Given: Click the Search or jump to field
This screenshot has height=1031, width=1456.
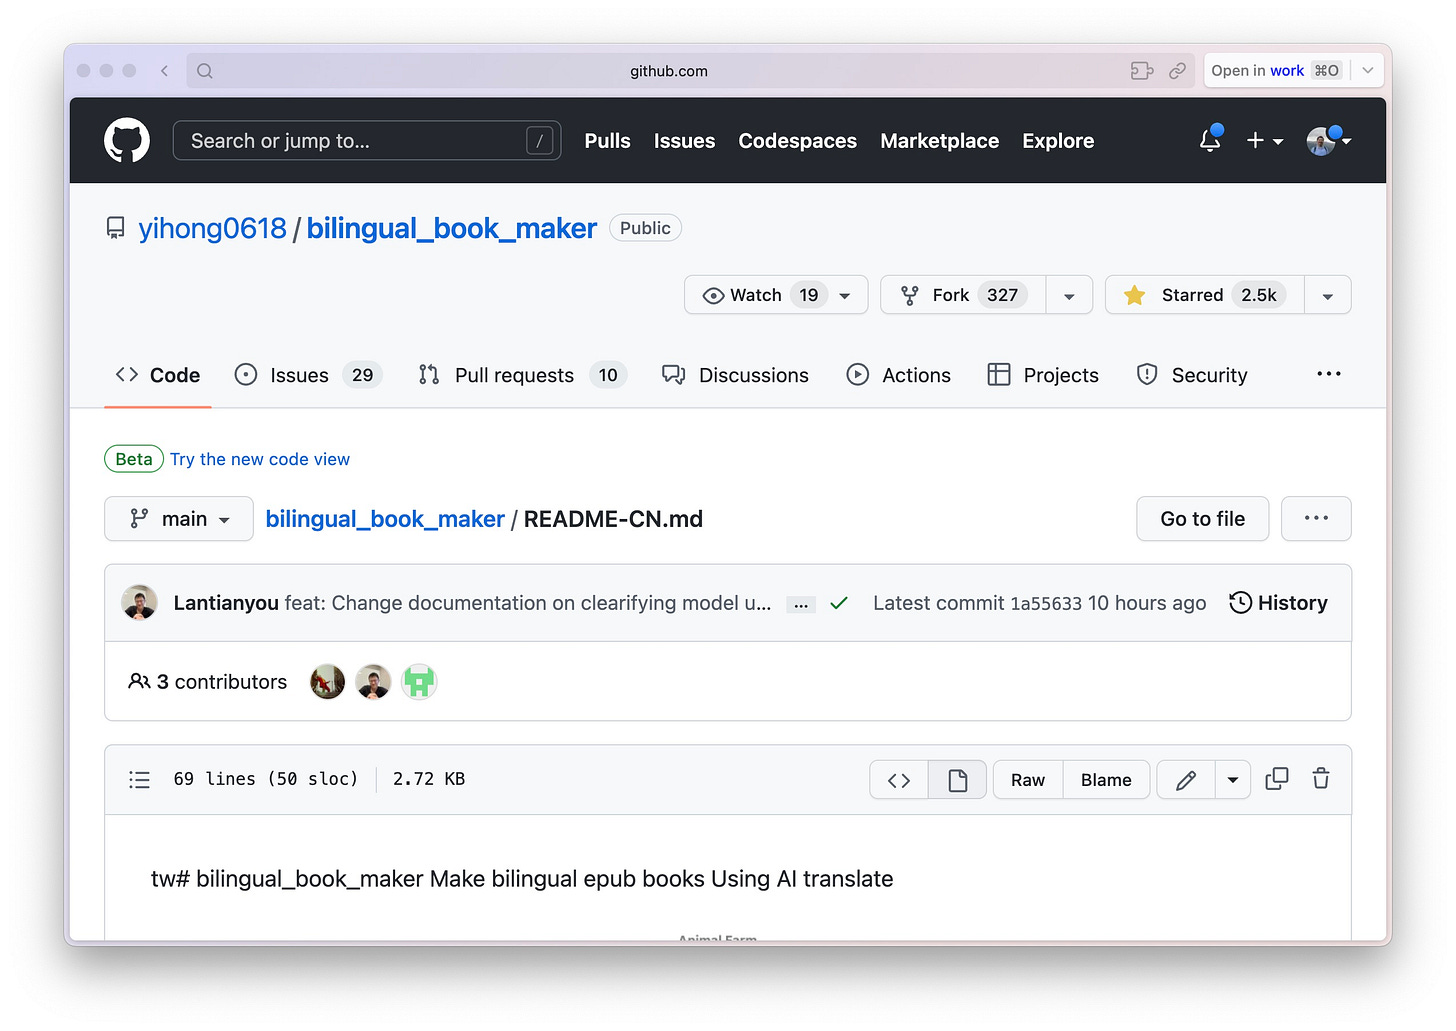Looking at the screenshot, I should (x=367, y=140).
